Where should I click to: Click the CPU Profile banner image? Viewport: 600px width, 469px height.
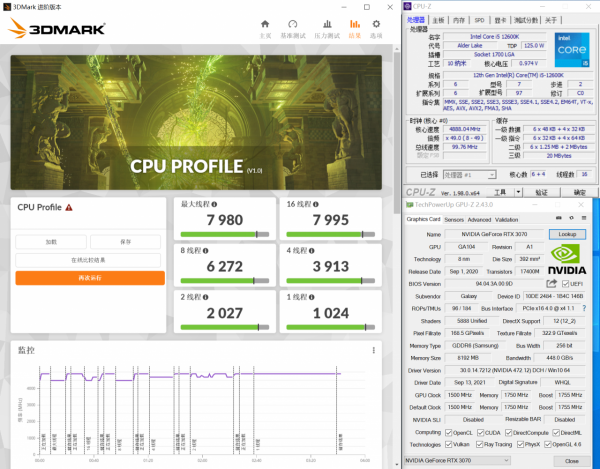tap(196, 122)
